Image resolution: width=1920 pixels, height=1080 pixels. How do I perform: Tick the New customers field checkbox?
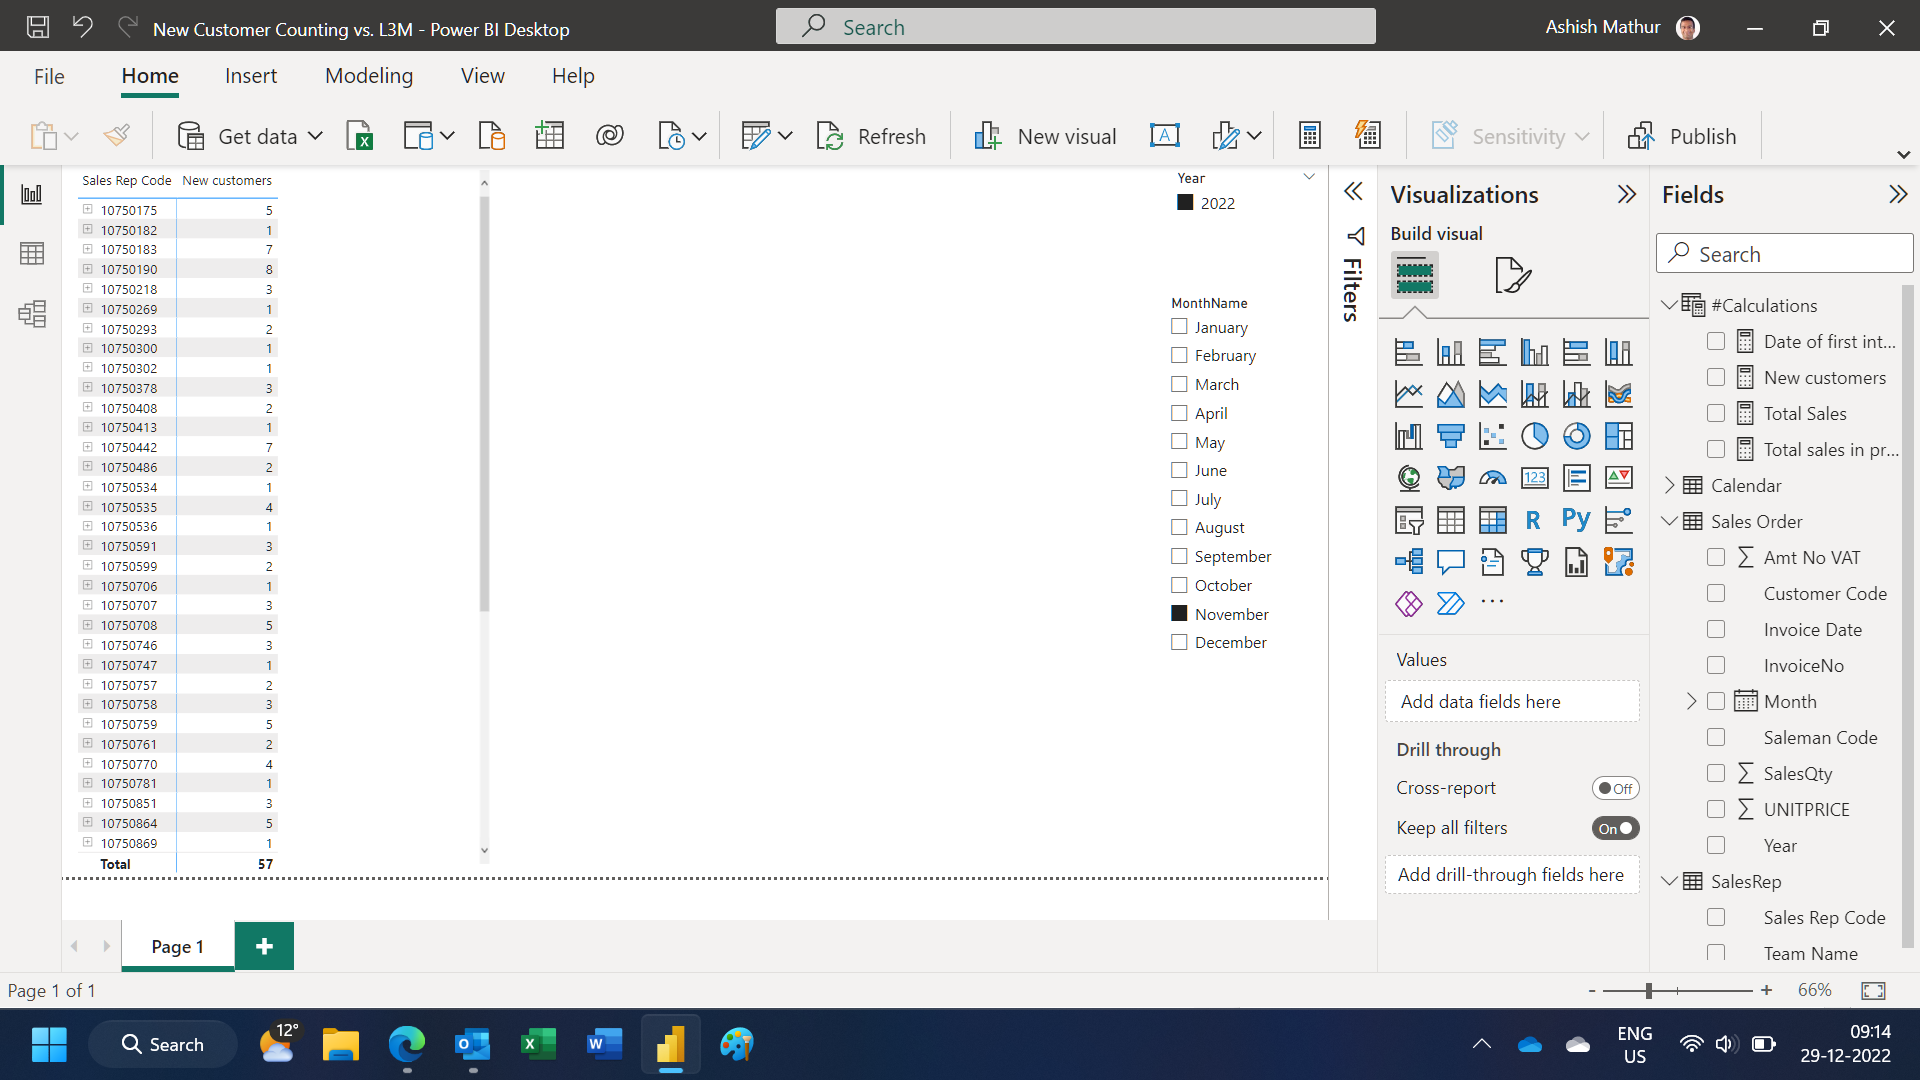pos(1716,377)
